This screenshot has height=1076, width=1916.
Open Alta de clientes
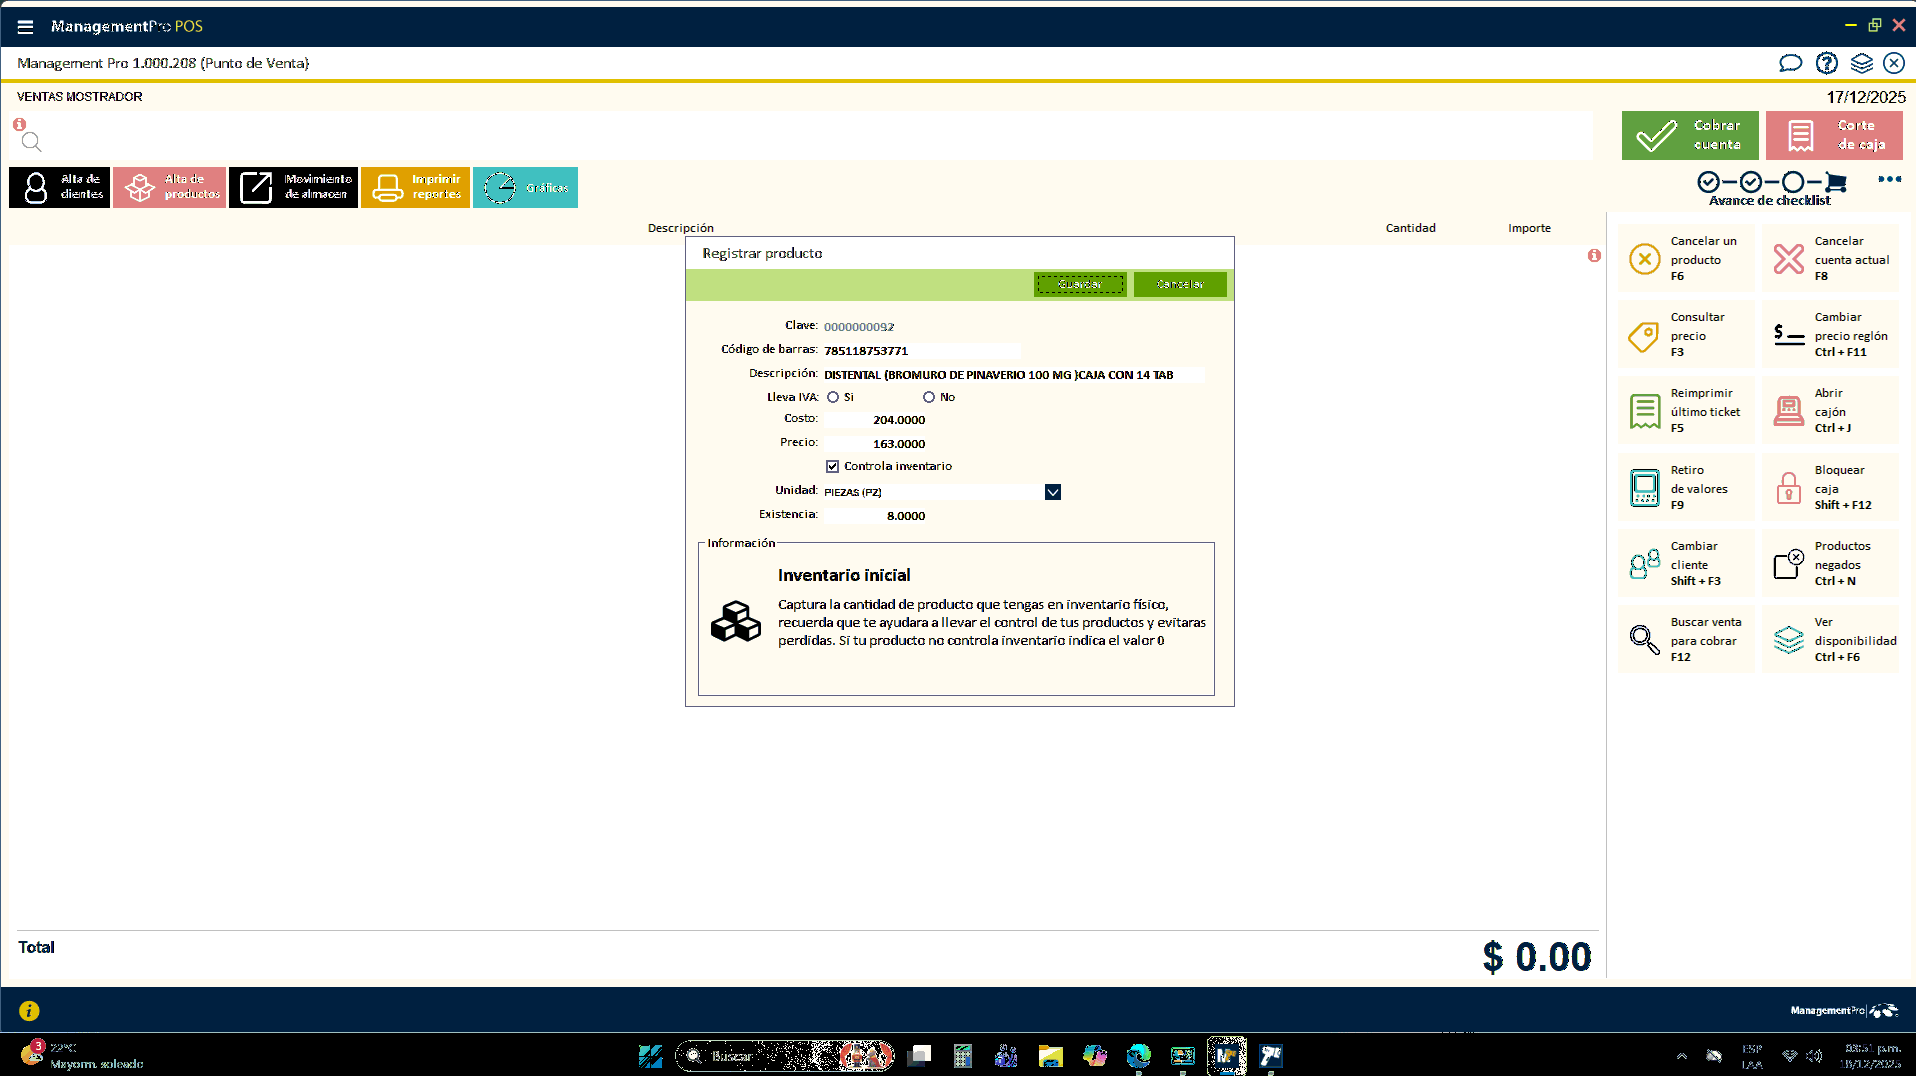pos(60,187)
